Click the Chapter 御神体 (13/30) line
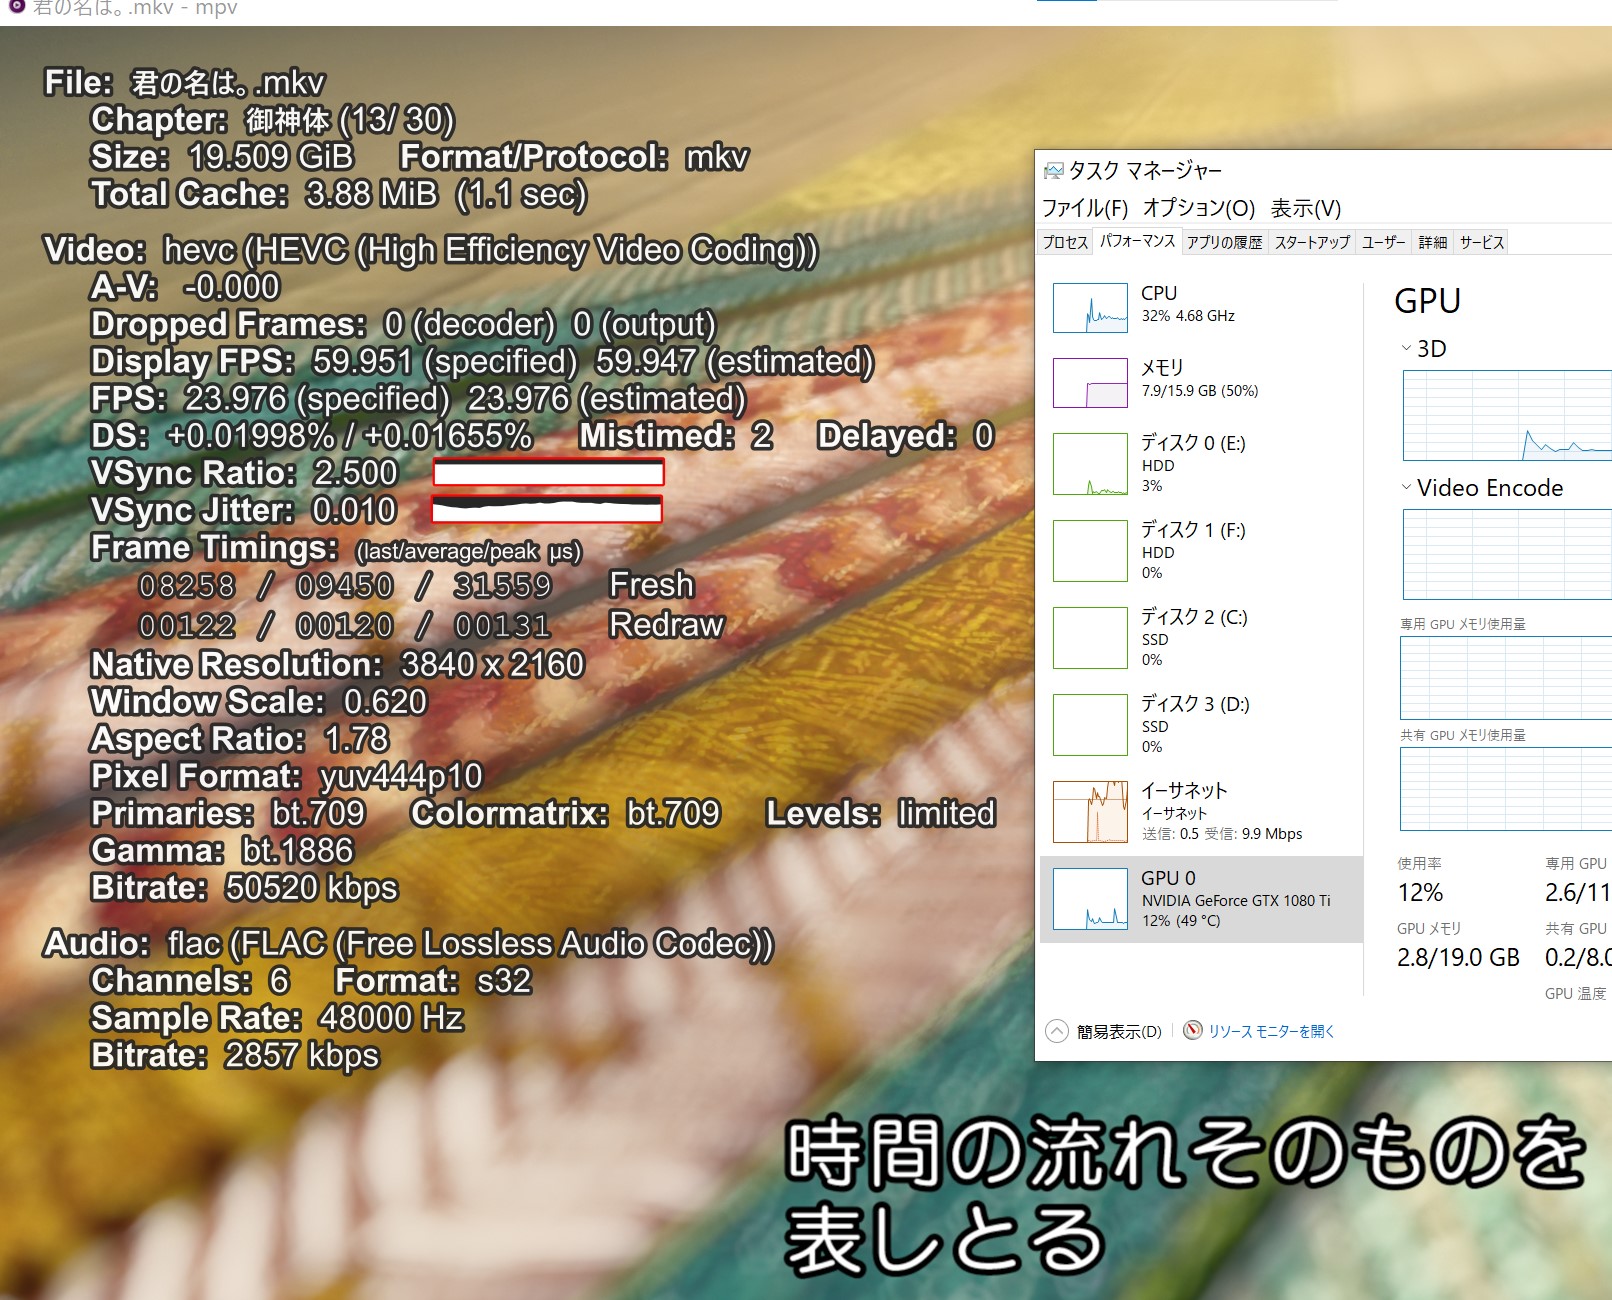The height and width of the screenshot is (1300, 1612). 273,119
